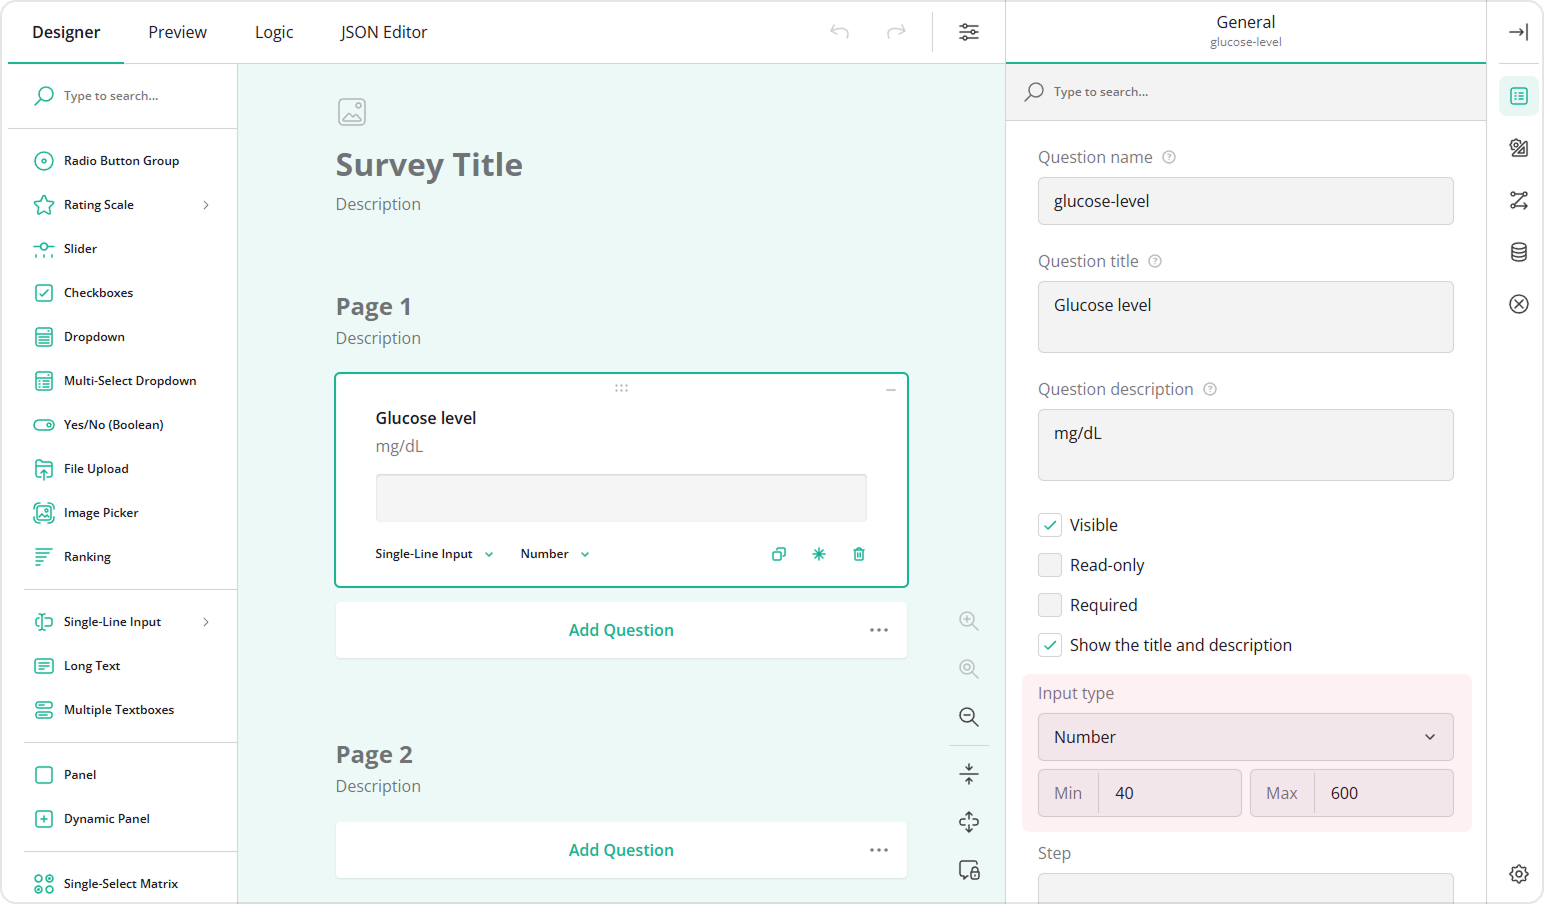This screenshot has width=1544, height=904.
Task: Open the Validation category (circled X icon)
Action: point(1518,303)
